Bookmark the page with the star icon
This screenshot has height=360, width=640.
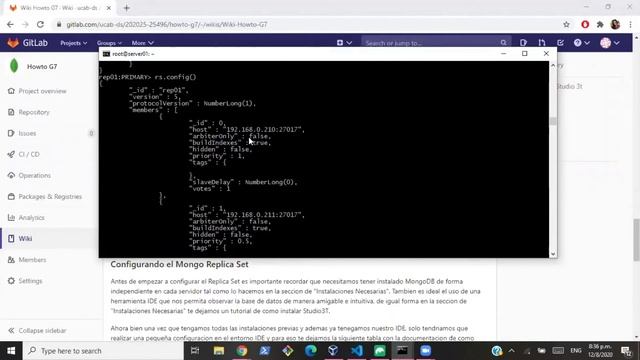click(567, 24)
